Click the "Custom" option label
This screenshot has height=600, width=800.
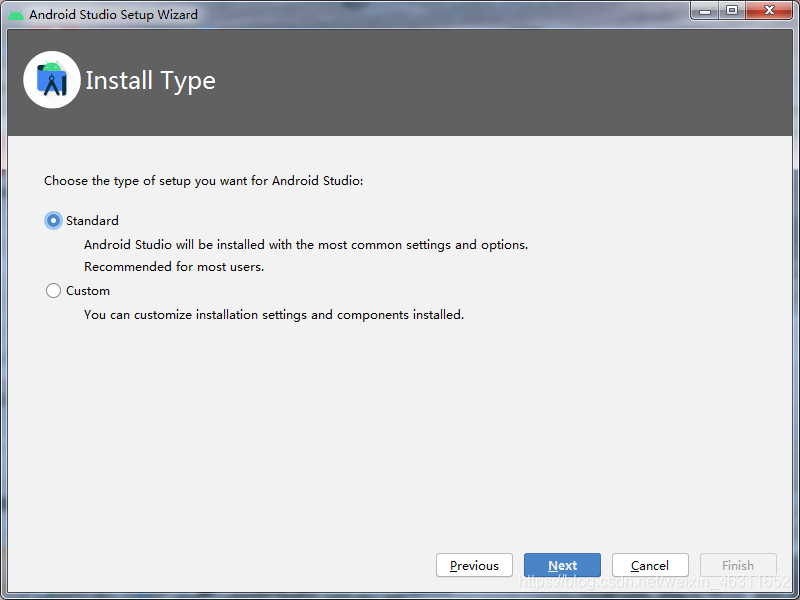point(88,291)
